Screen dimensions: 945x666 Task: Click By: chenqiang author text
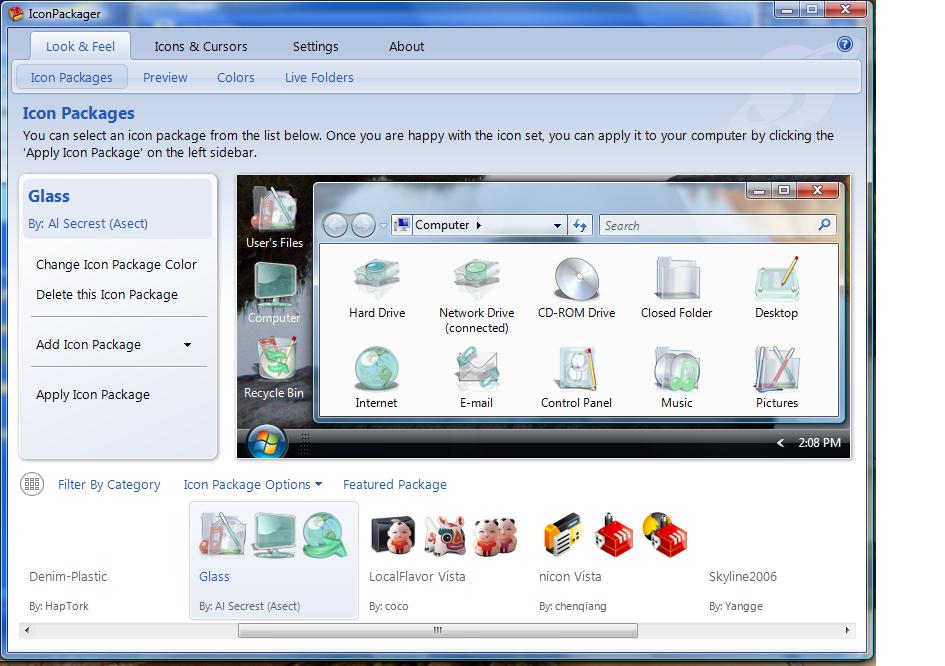(x=573, y=606)
